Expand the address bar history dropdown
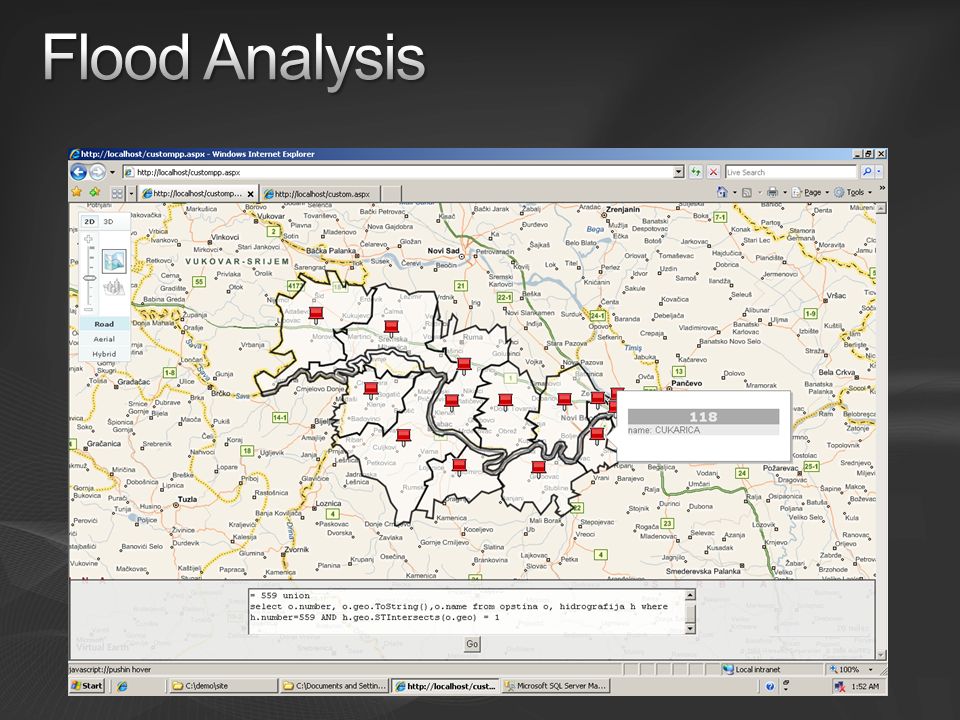 [x=678, y=173]
